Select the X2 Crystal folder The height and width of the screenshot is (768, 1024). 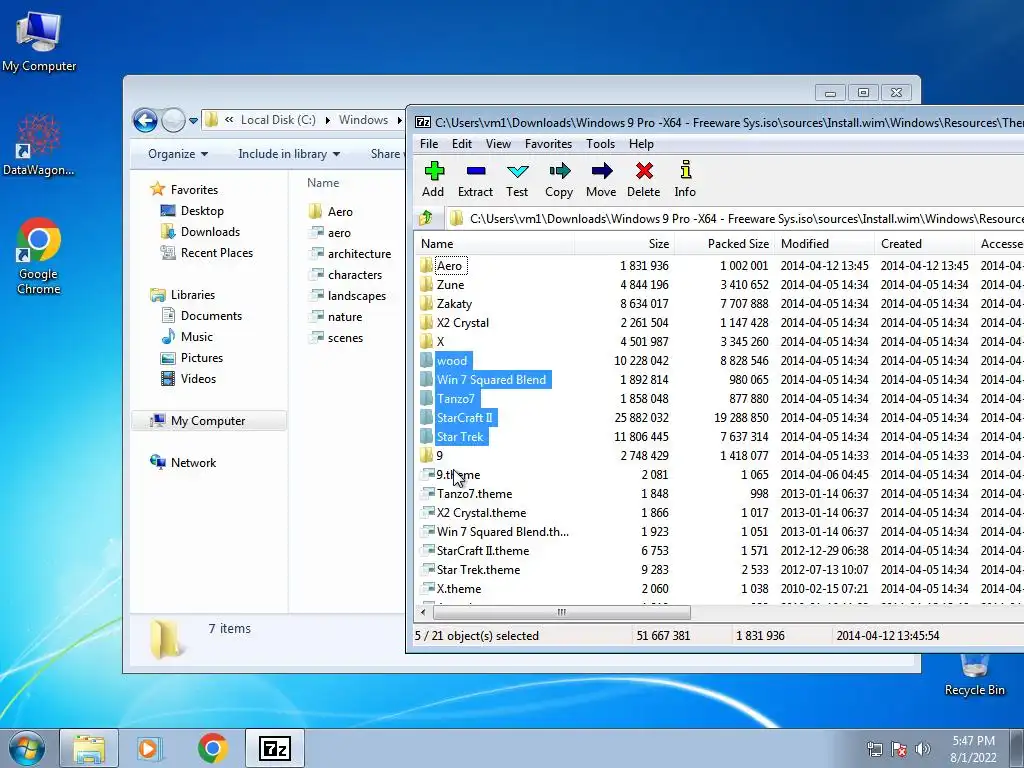[x=462, y=323]
